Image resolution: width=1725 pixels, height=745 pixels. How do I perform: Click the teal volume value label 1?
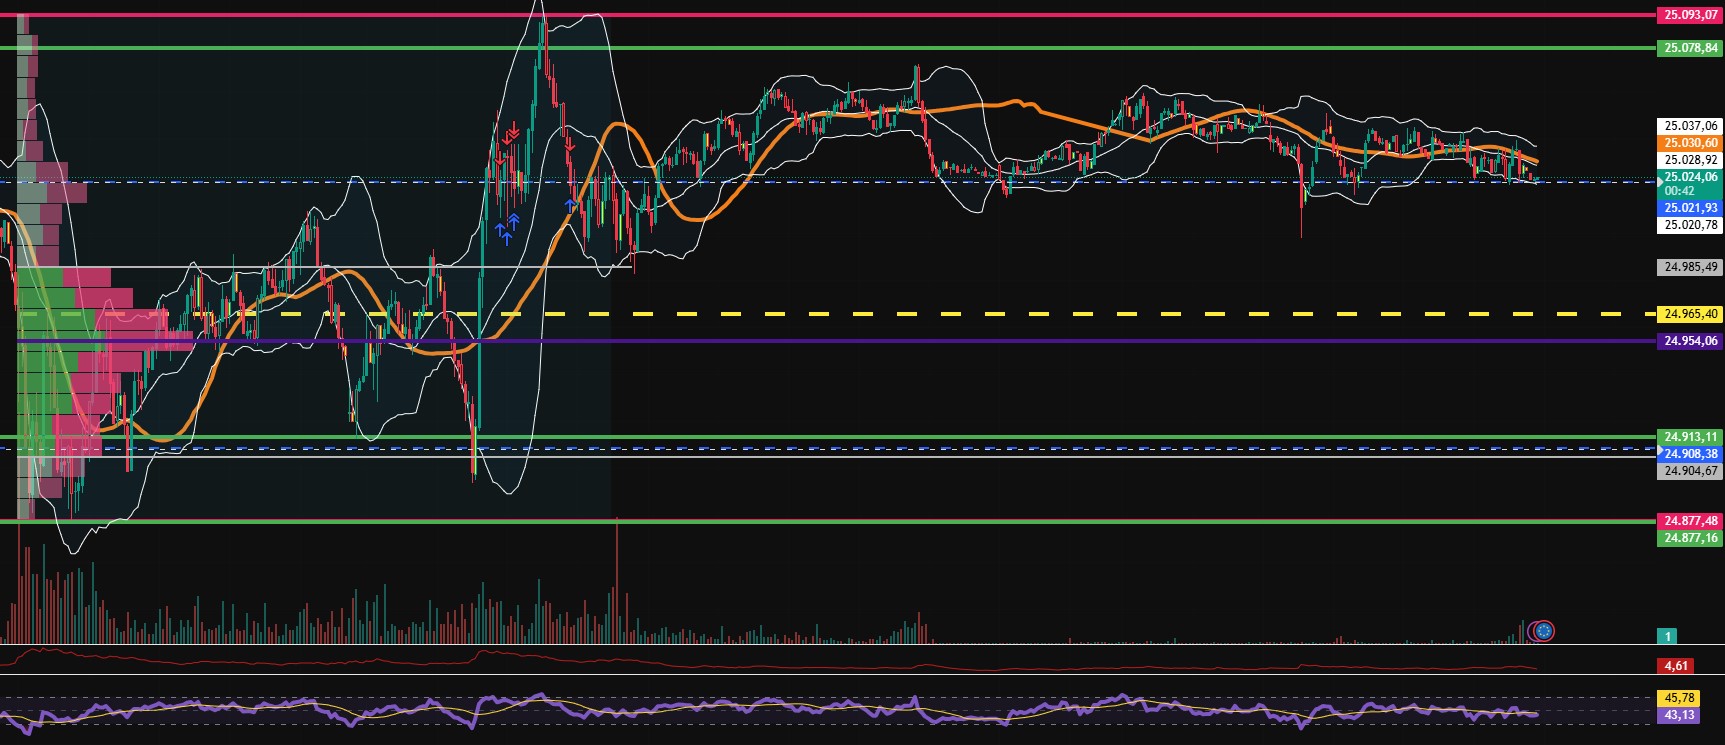pos(1667,636)
